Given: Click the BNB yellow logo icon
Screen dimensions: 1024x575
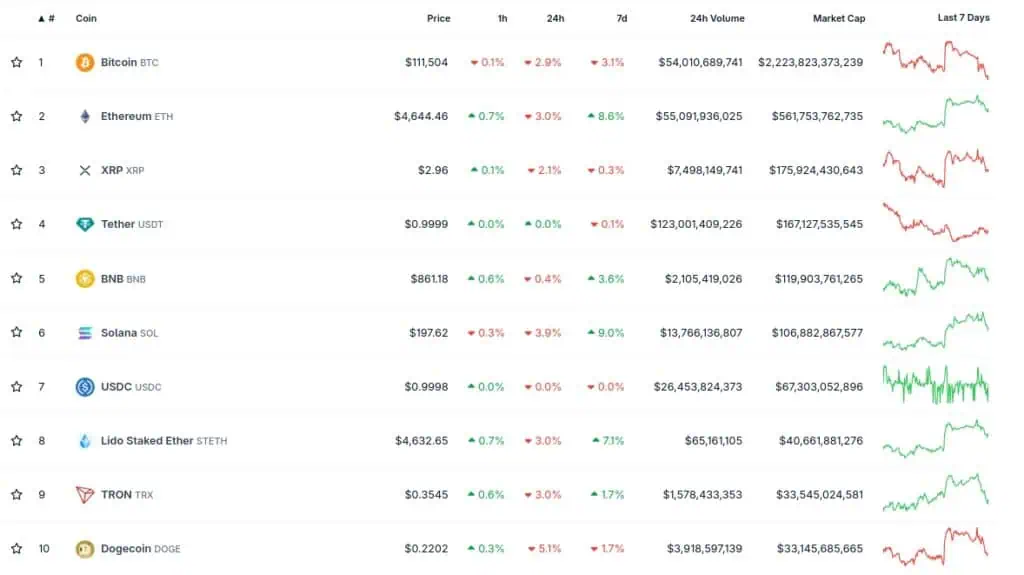Looking at the screenshot, I should [x=84, y=278].
